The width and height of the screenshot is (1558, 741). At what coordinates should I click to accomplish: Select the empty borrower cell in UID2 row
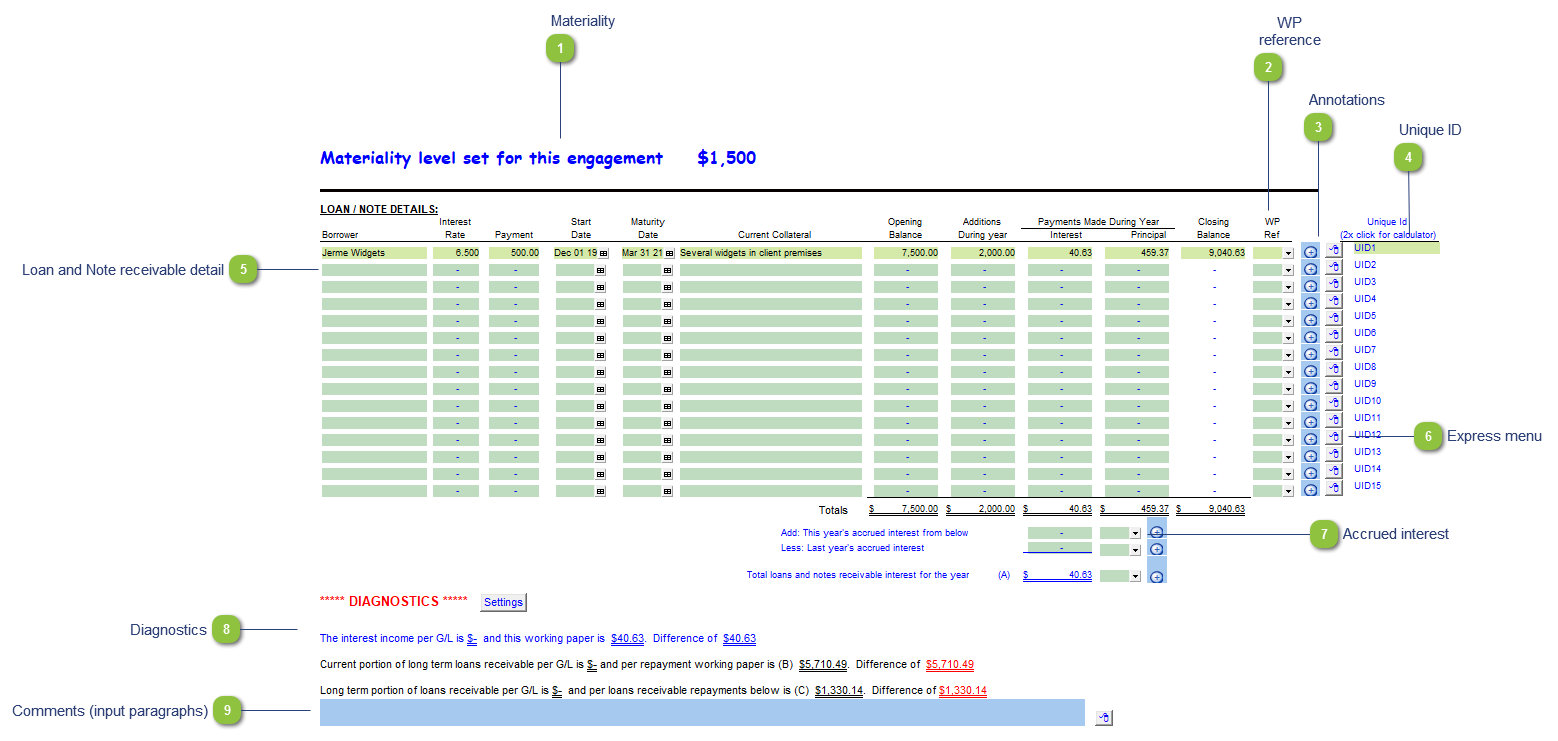(373, 270)
